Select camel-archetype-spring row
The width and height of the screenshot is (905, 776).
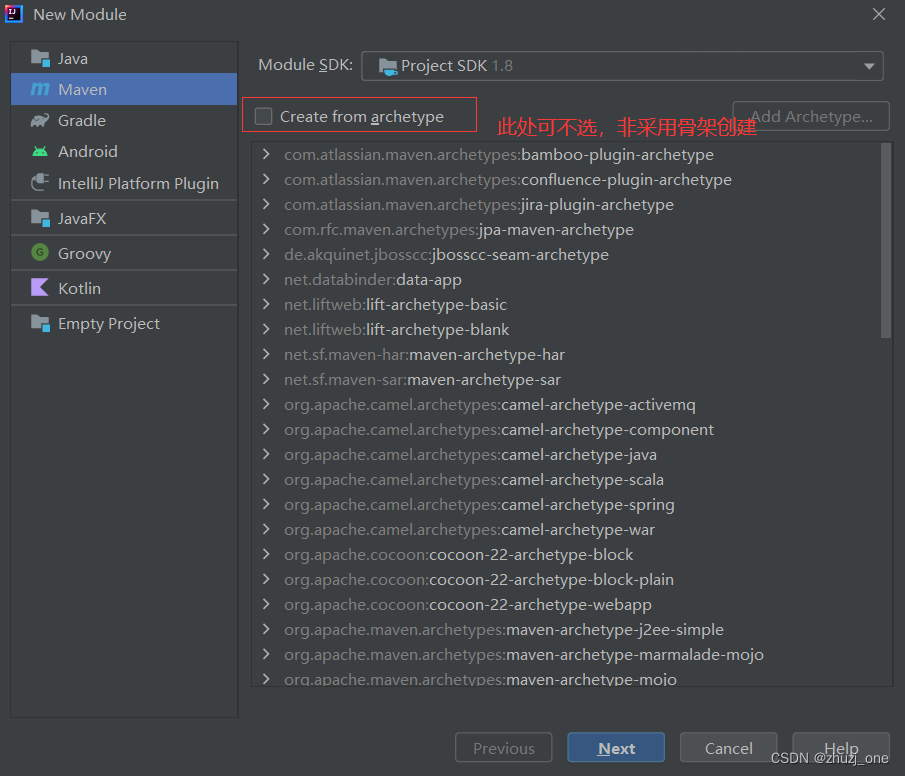point(568,504)
